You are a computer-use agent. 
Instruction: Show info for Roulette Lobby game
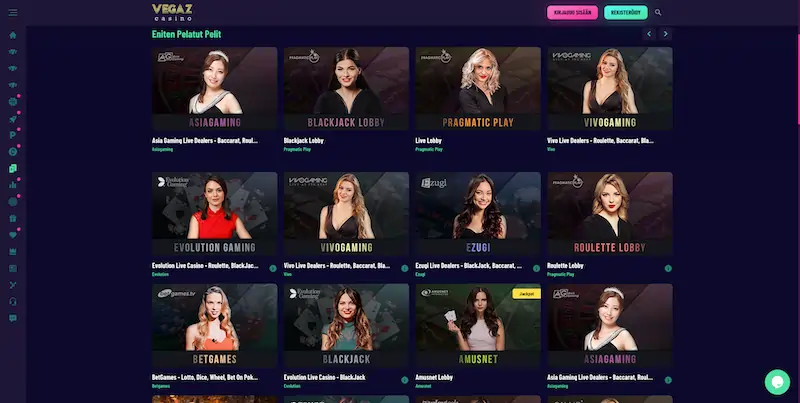click(x=668, y=268)
